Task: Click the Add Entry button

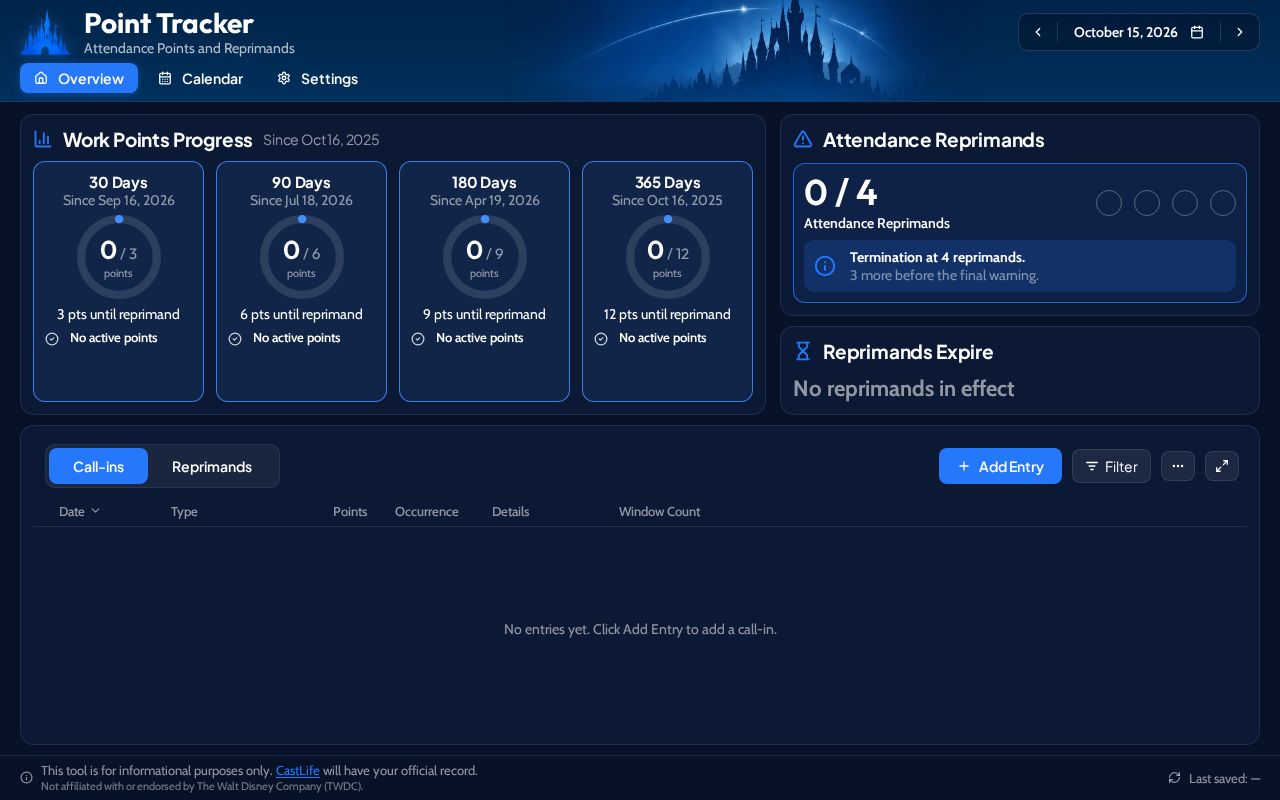Action: pyautogui.click(x=1000, y=466)
